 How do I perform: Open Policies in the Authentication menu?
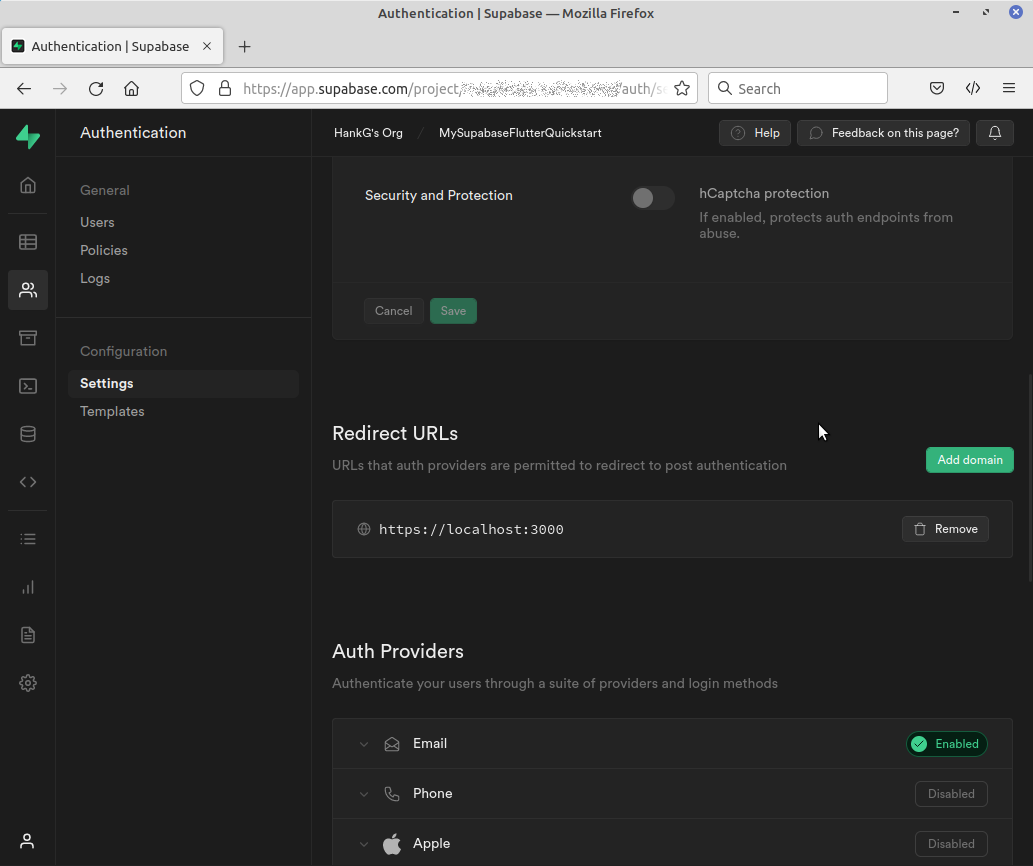[104, 250]
